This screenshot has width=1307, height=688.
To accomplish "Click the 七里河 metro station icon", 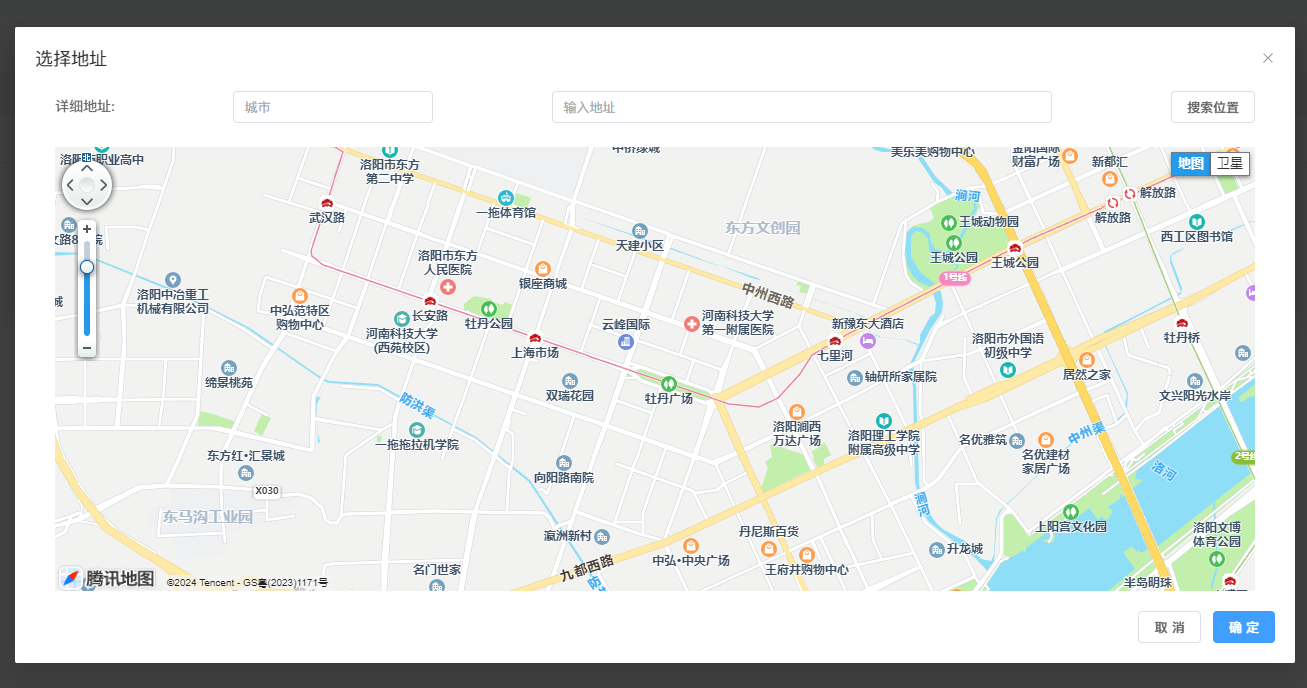I will pyautogui.click(x=835, y=341).
